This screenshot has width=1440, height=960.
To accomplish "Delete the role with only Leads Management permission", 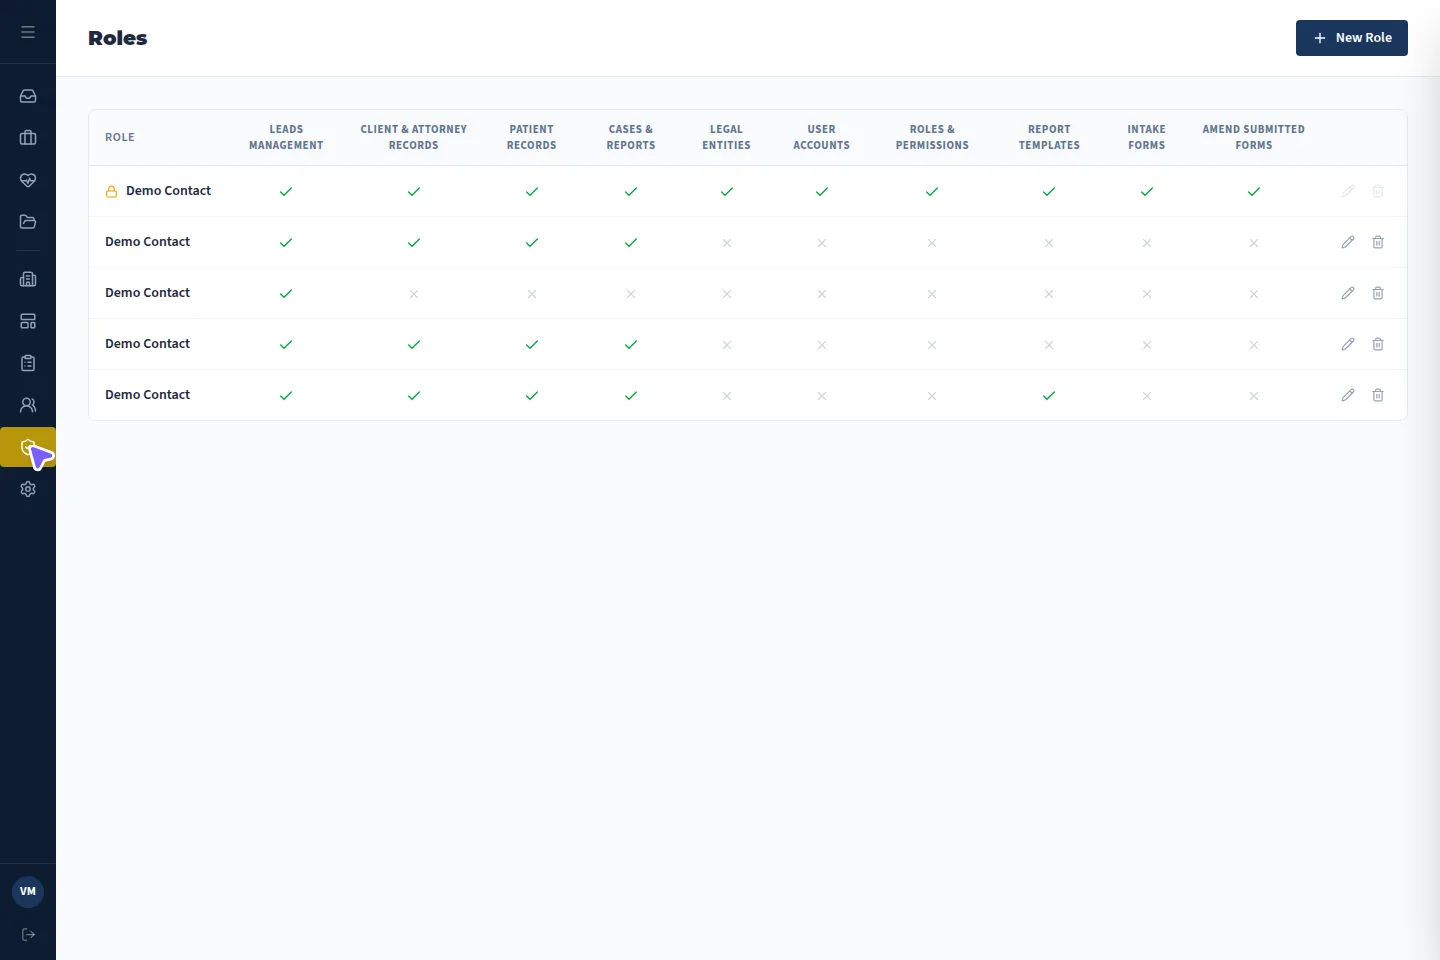I will click(1378, 293).
